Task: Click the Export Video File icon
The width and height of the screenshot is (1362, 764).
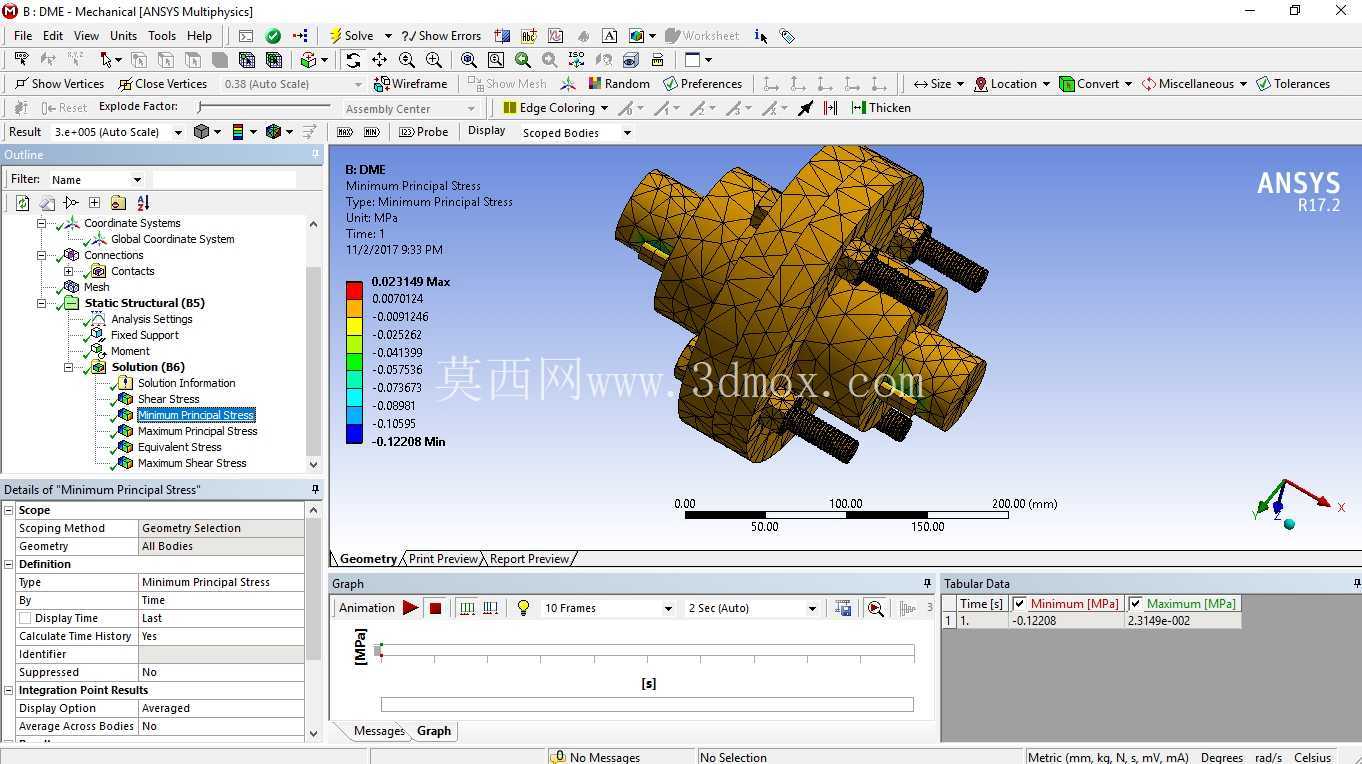Action: (844, 608)
